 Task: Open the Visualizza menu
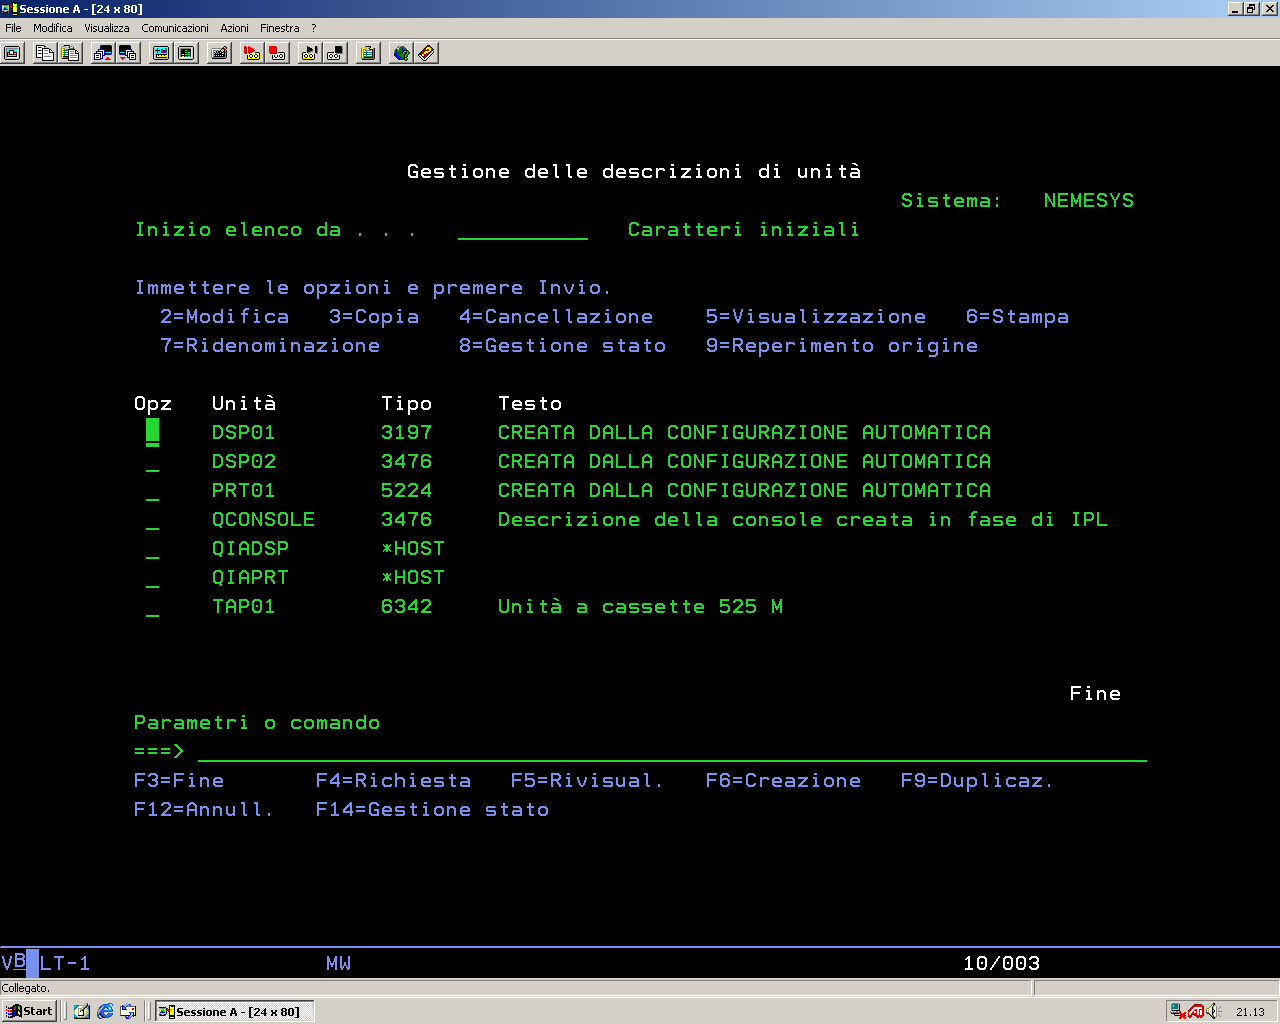(x=107, y=28)
